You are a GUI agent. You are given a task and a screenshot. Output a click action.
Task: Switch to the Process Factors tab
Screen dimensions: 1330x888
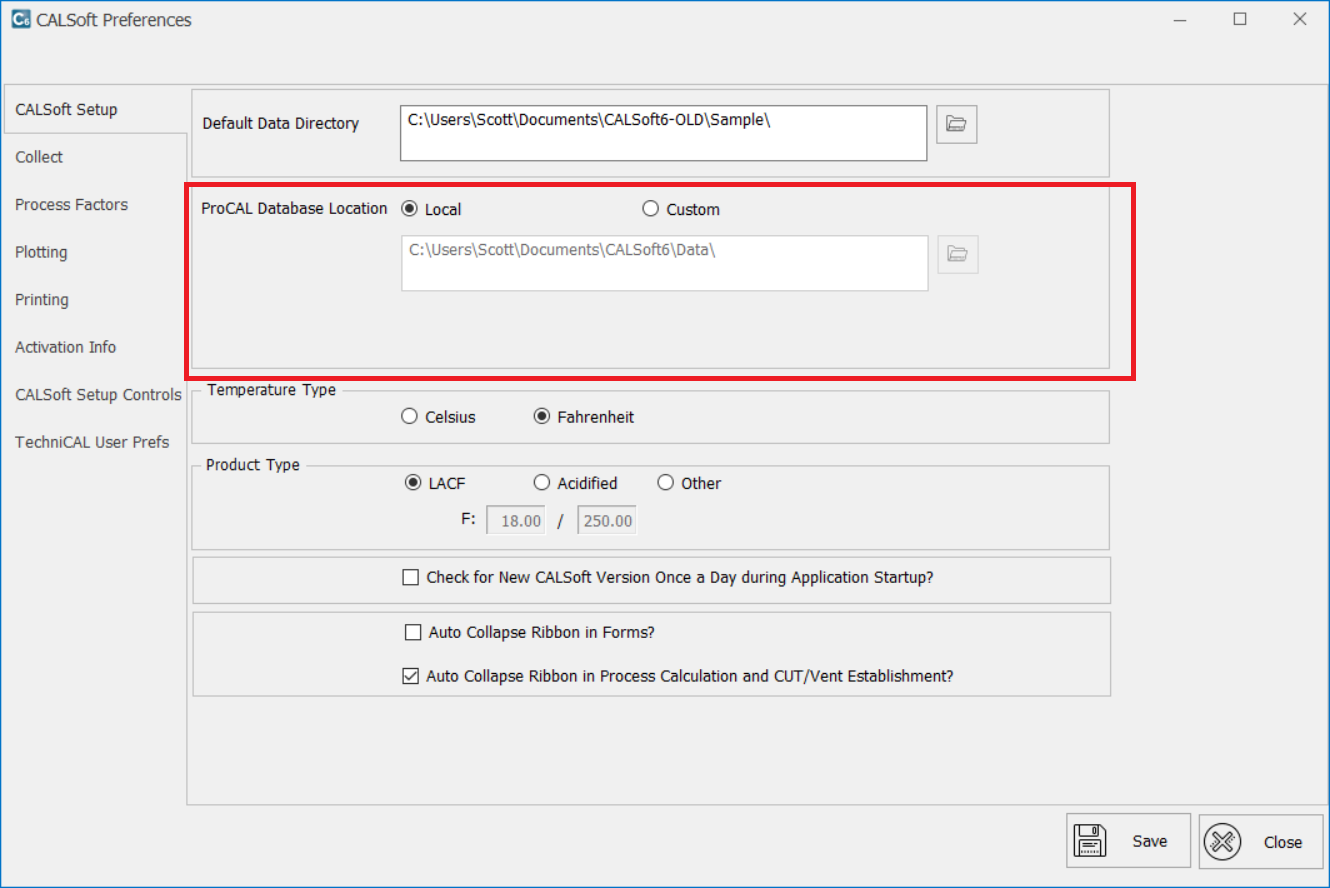pyautogui.click(x=71, y=204)
